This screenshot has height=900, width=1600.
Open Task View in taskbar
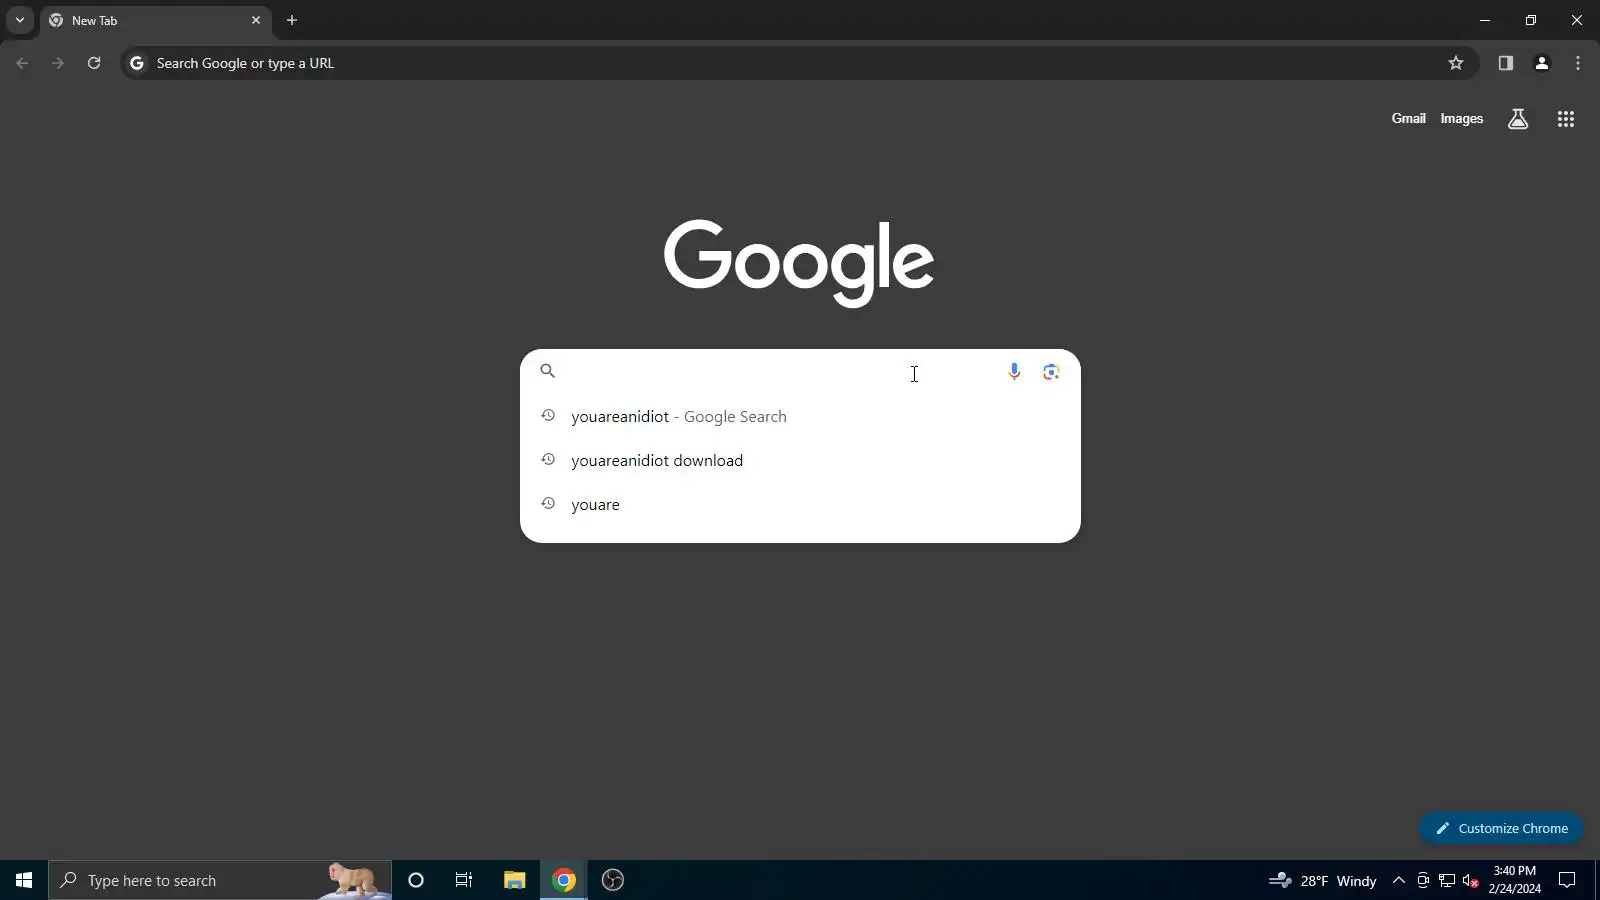coord(464,880)
